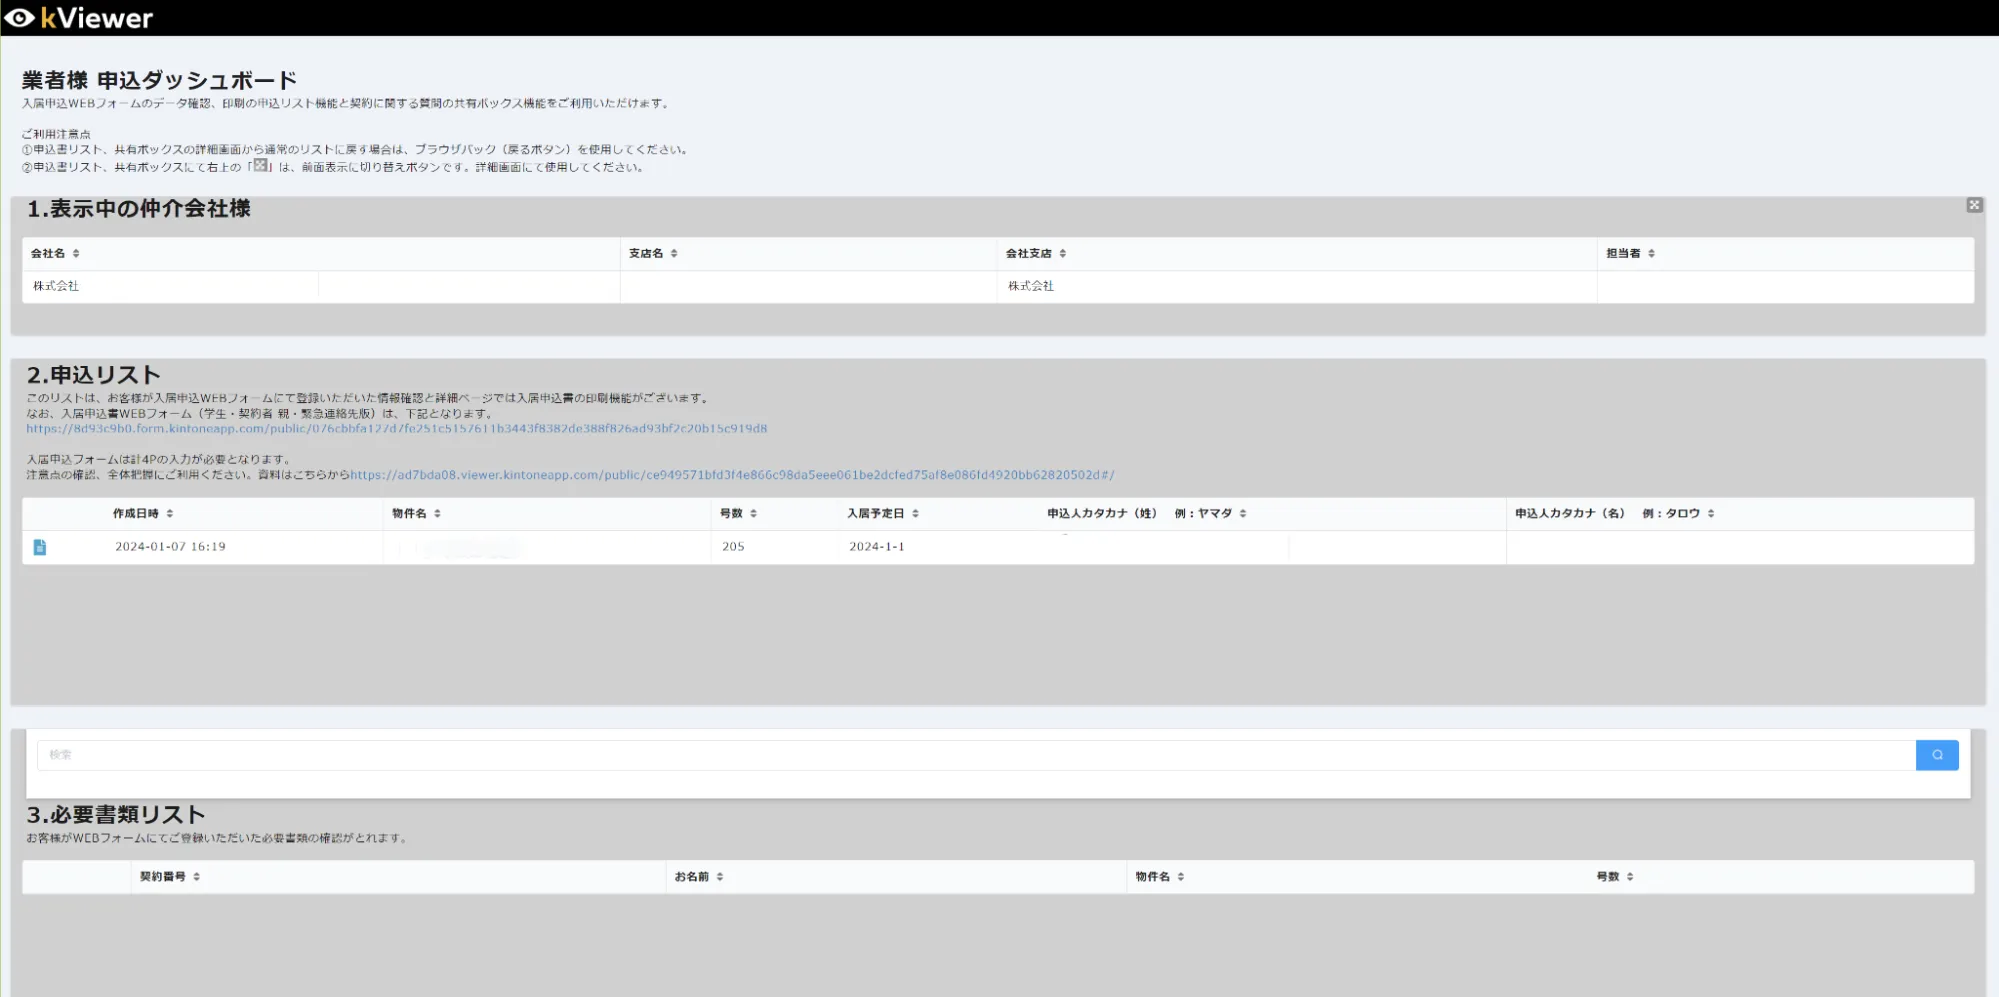This screenshot has height=997, width=1999.
Task: Sort by 申込人カタカナ（姓） column
Action: pyautogui.click(x=1243, y=514)
